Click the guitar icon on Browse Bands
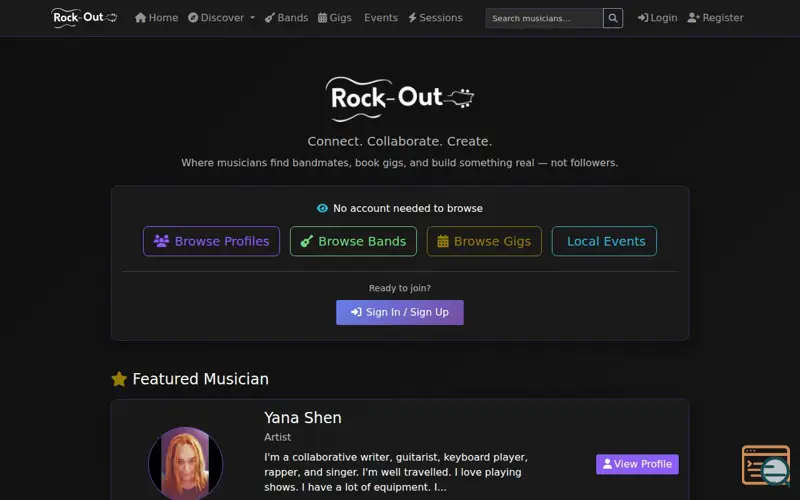 tap(307, 241)
